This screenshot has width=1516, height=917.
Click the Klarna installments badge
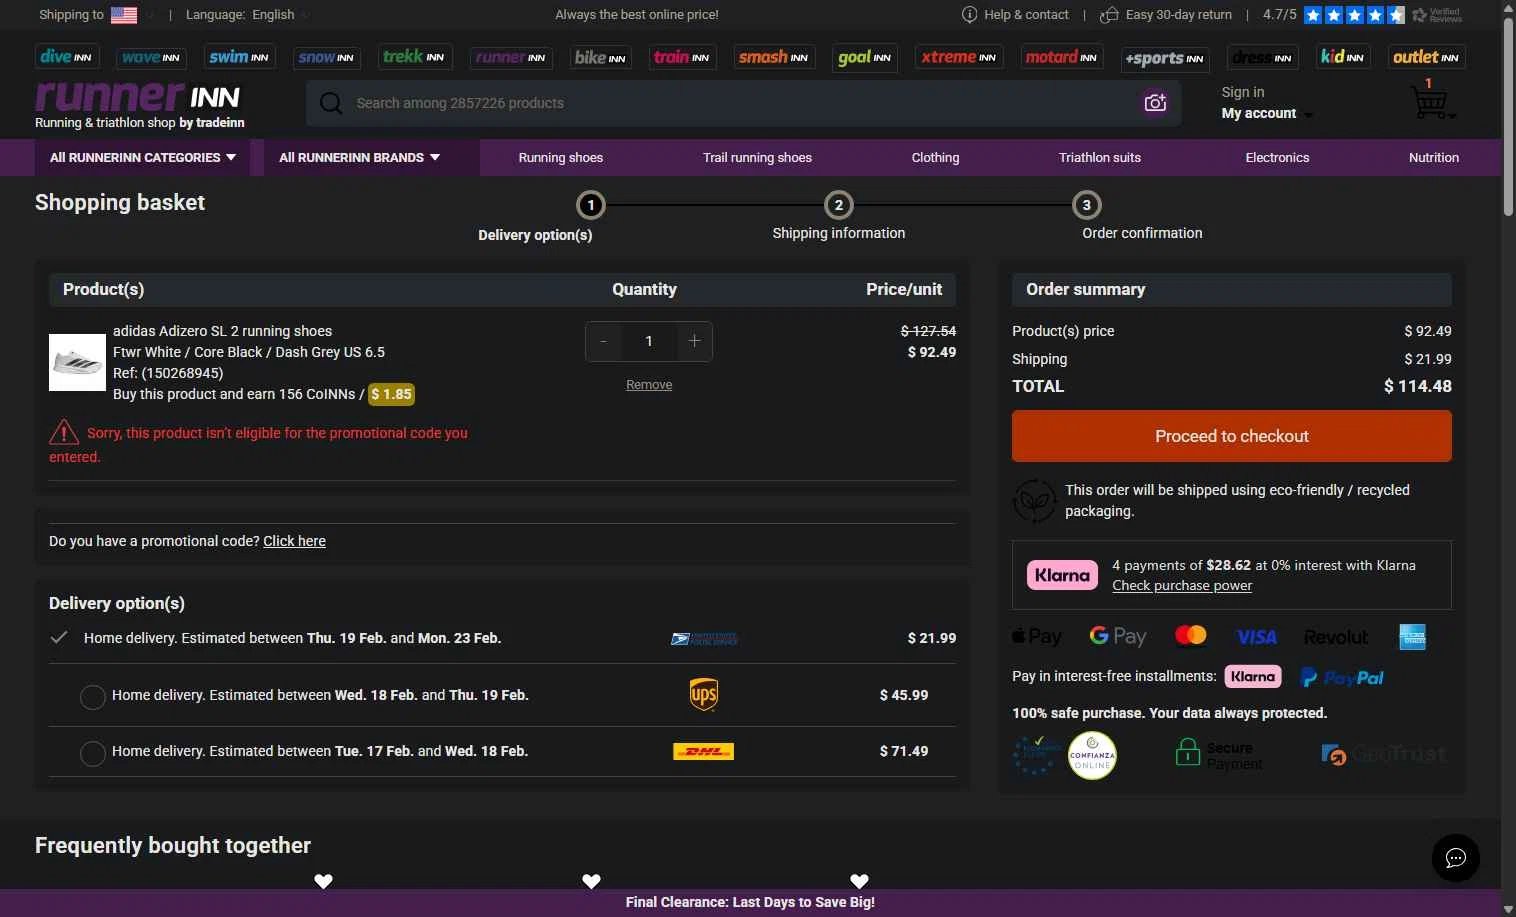coord(1253,677)
